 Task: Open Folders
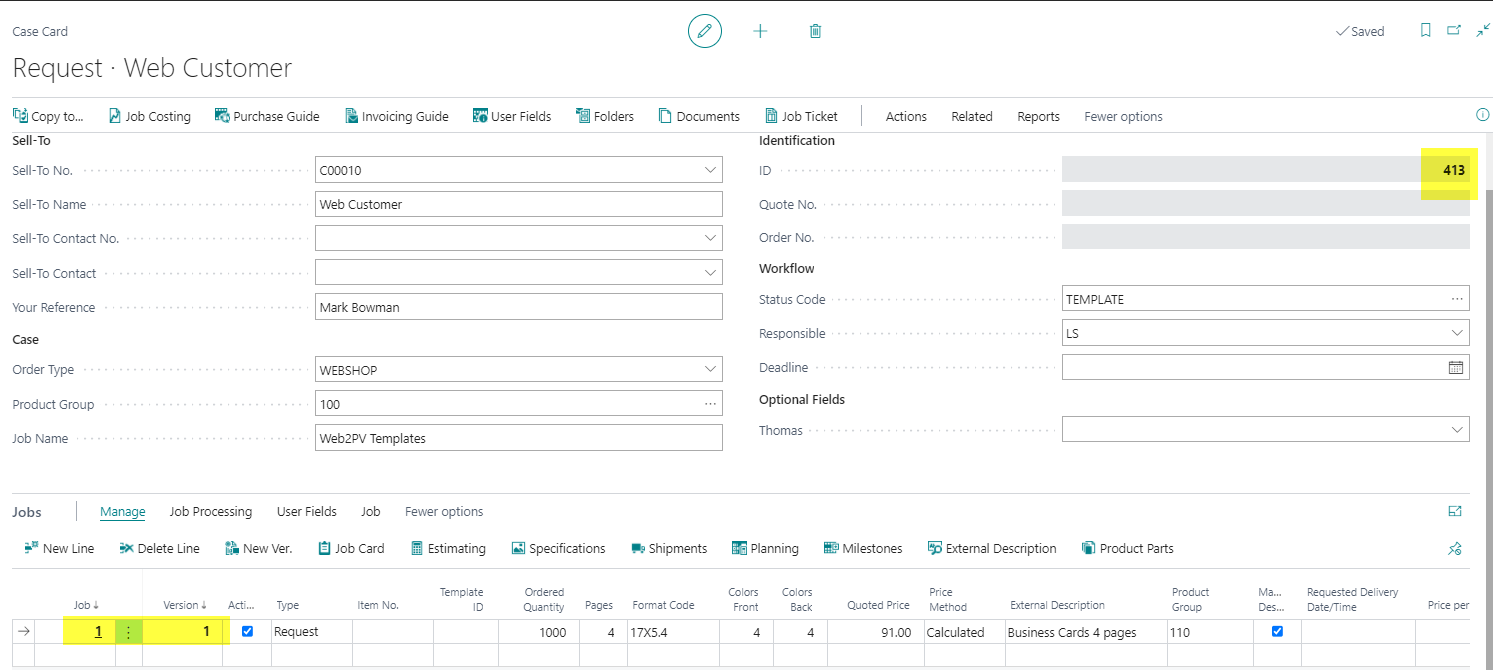pos(605,116)
